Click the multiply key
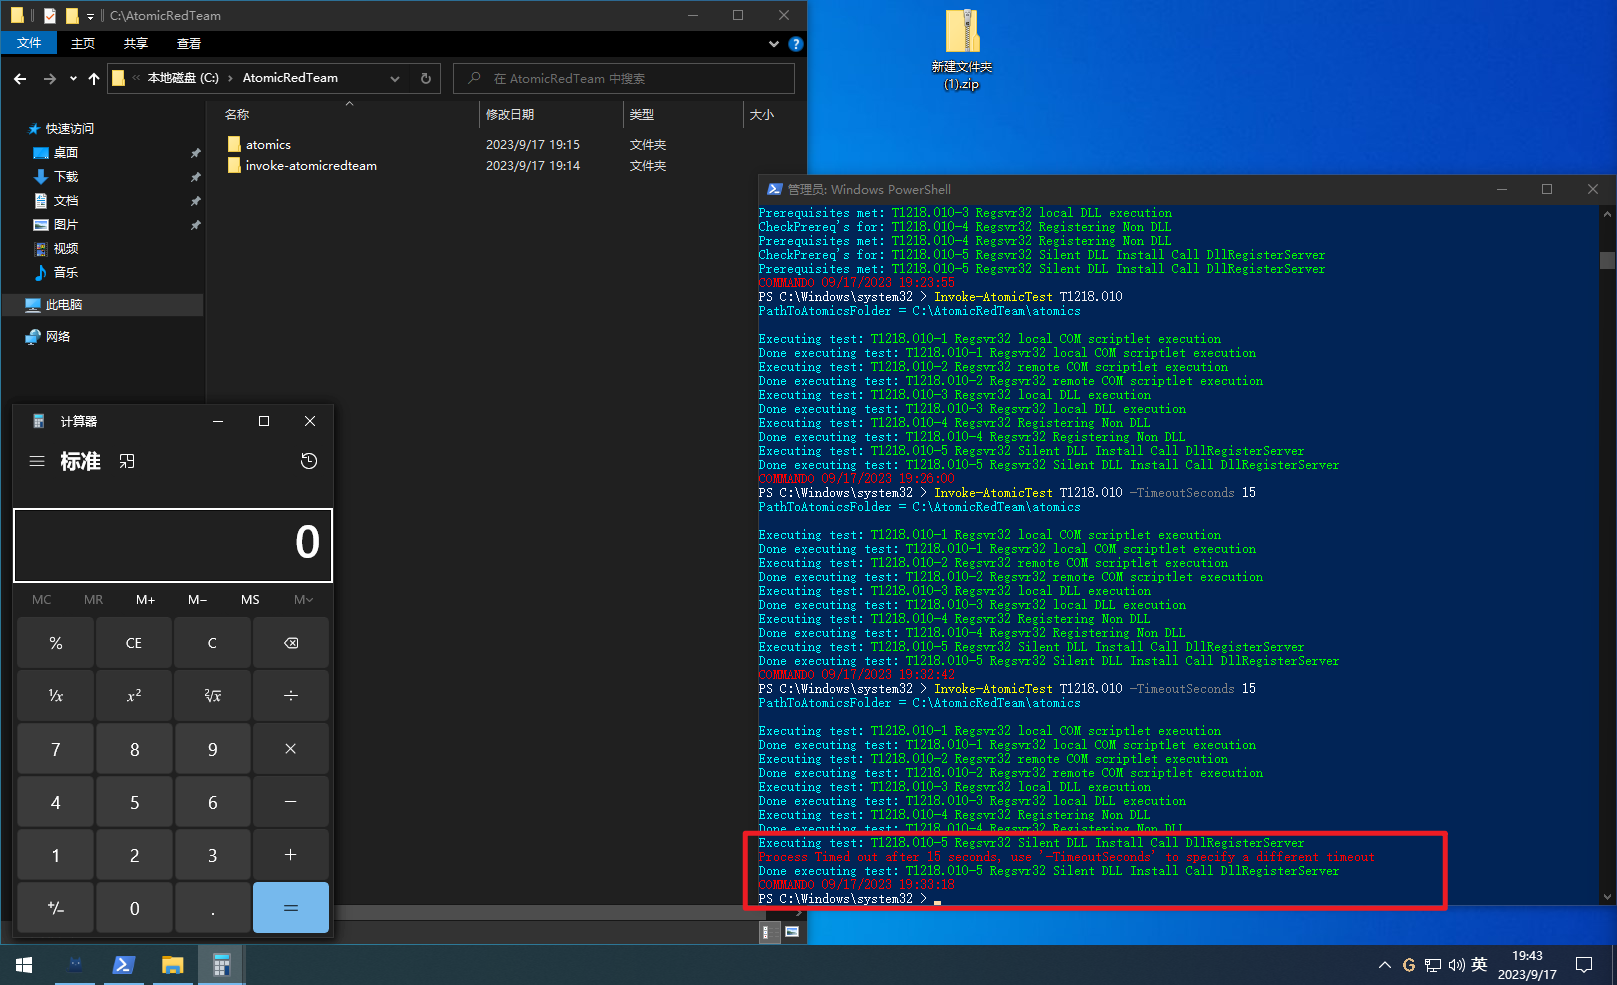 [x=291, y=749]
